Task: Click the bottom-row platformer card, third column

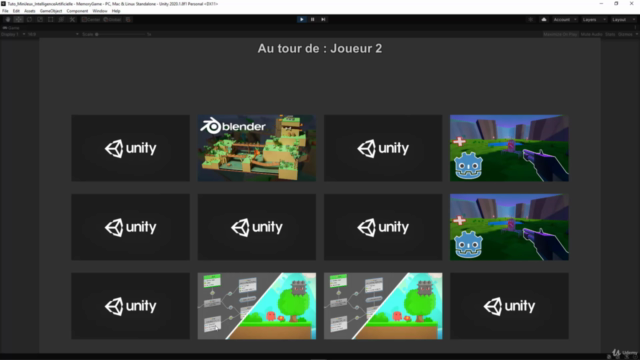Action: [x=383, y=306]
